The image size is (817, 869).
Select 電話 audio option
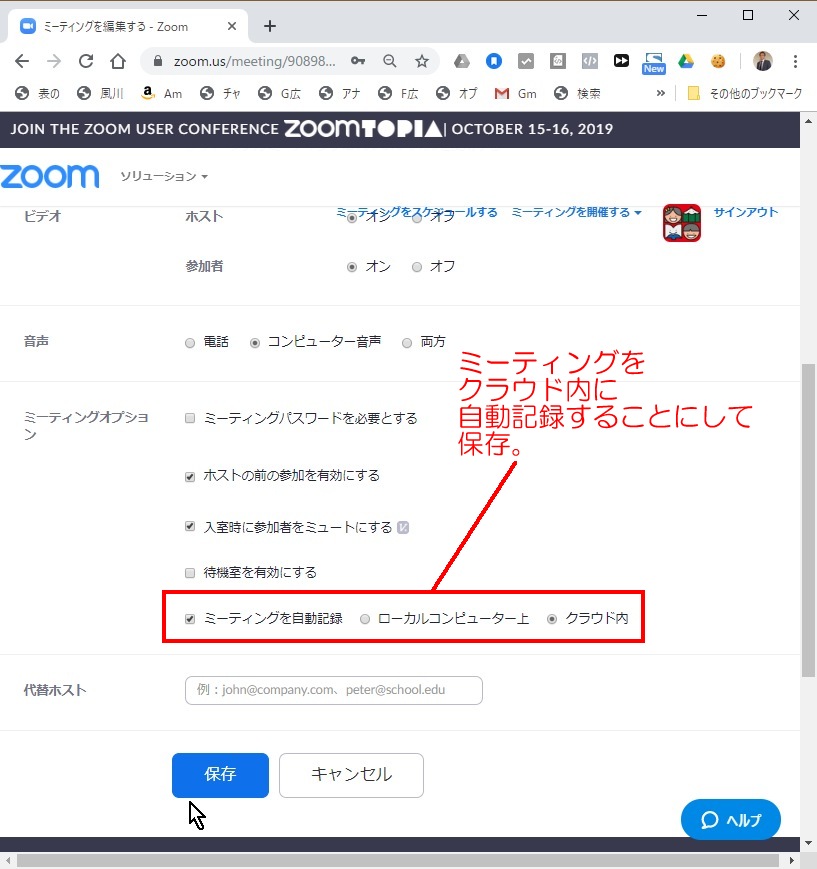pos(190,343)
